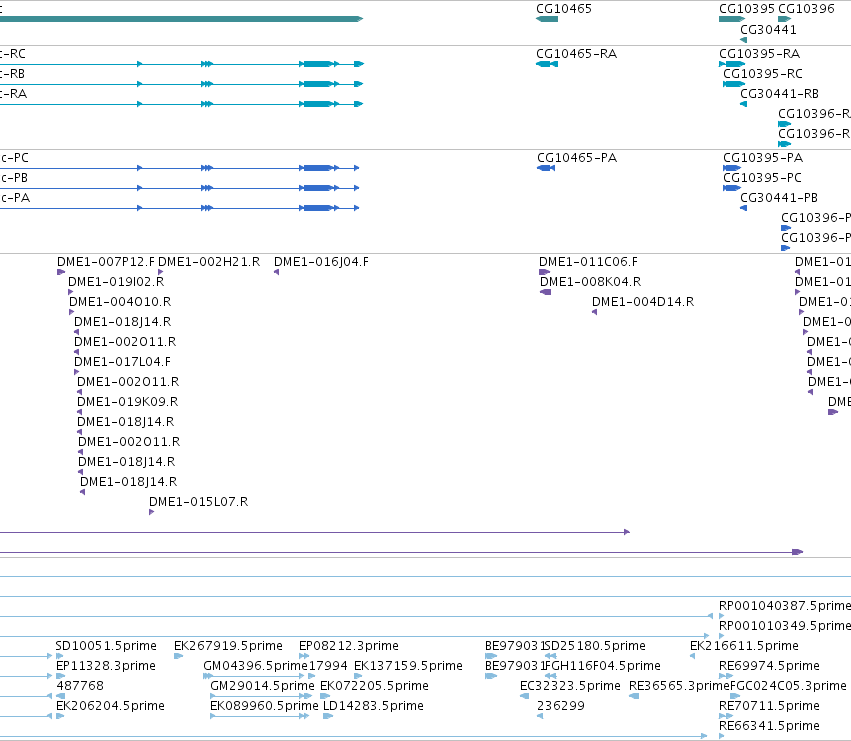
Task: Select EST EK089960.5prime
Action: 264,706
